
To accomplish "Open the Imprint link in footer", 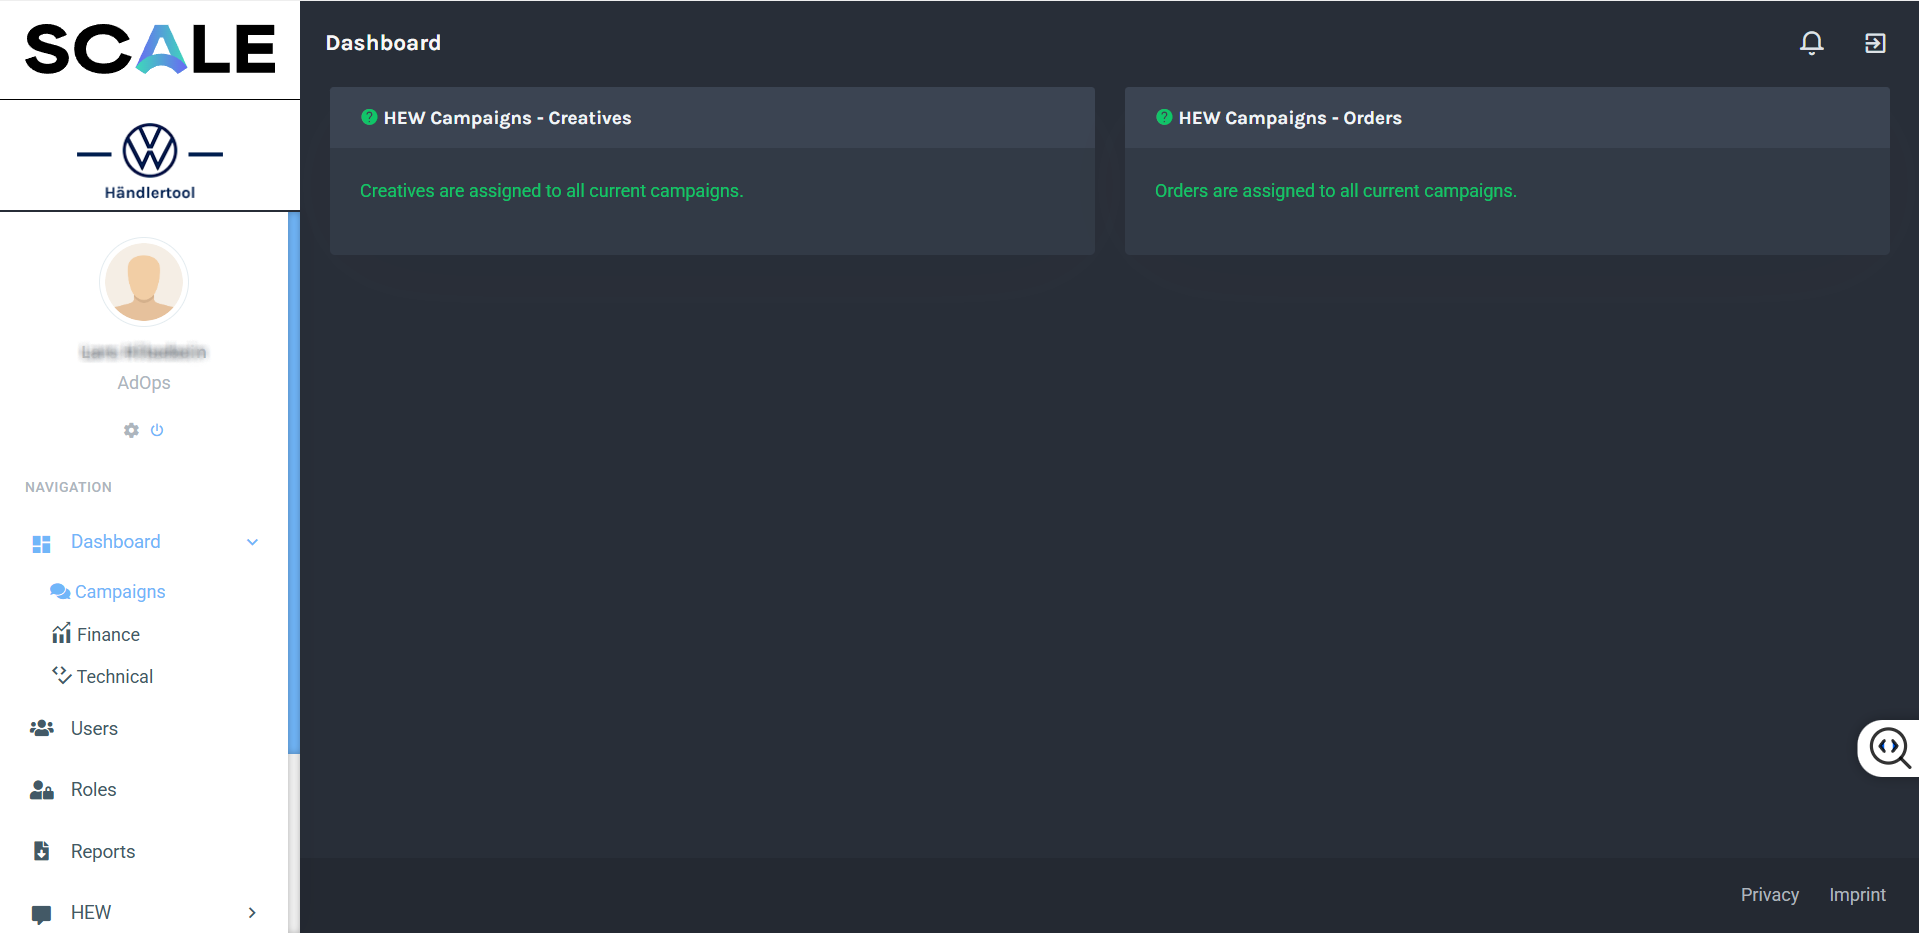I will pos(1857,895).
